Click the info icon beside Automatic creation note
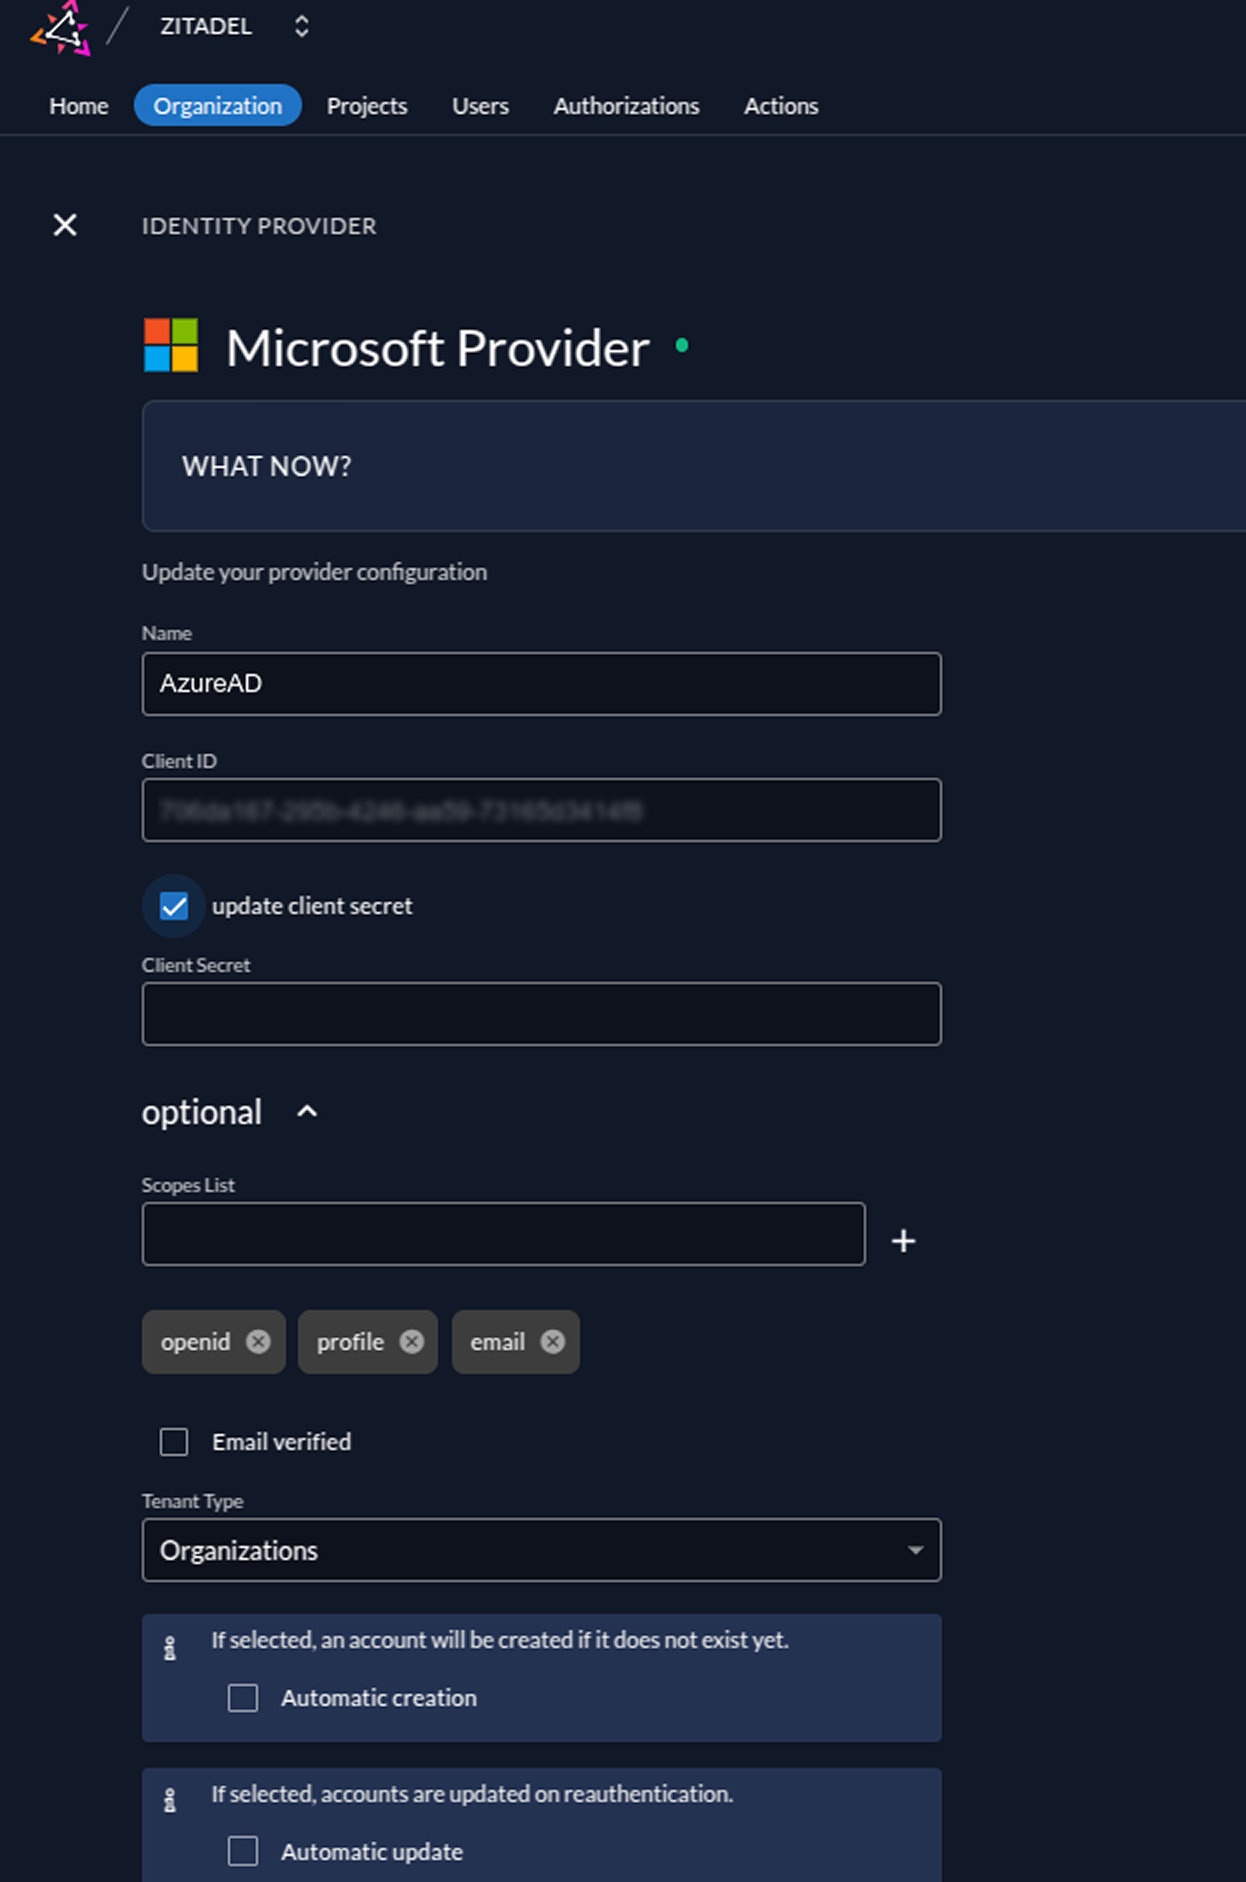The width and height of the screenshot is (1246, 1882). [170, 1648]
